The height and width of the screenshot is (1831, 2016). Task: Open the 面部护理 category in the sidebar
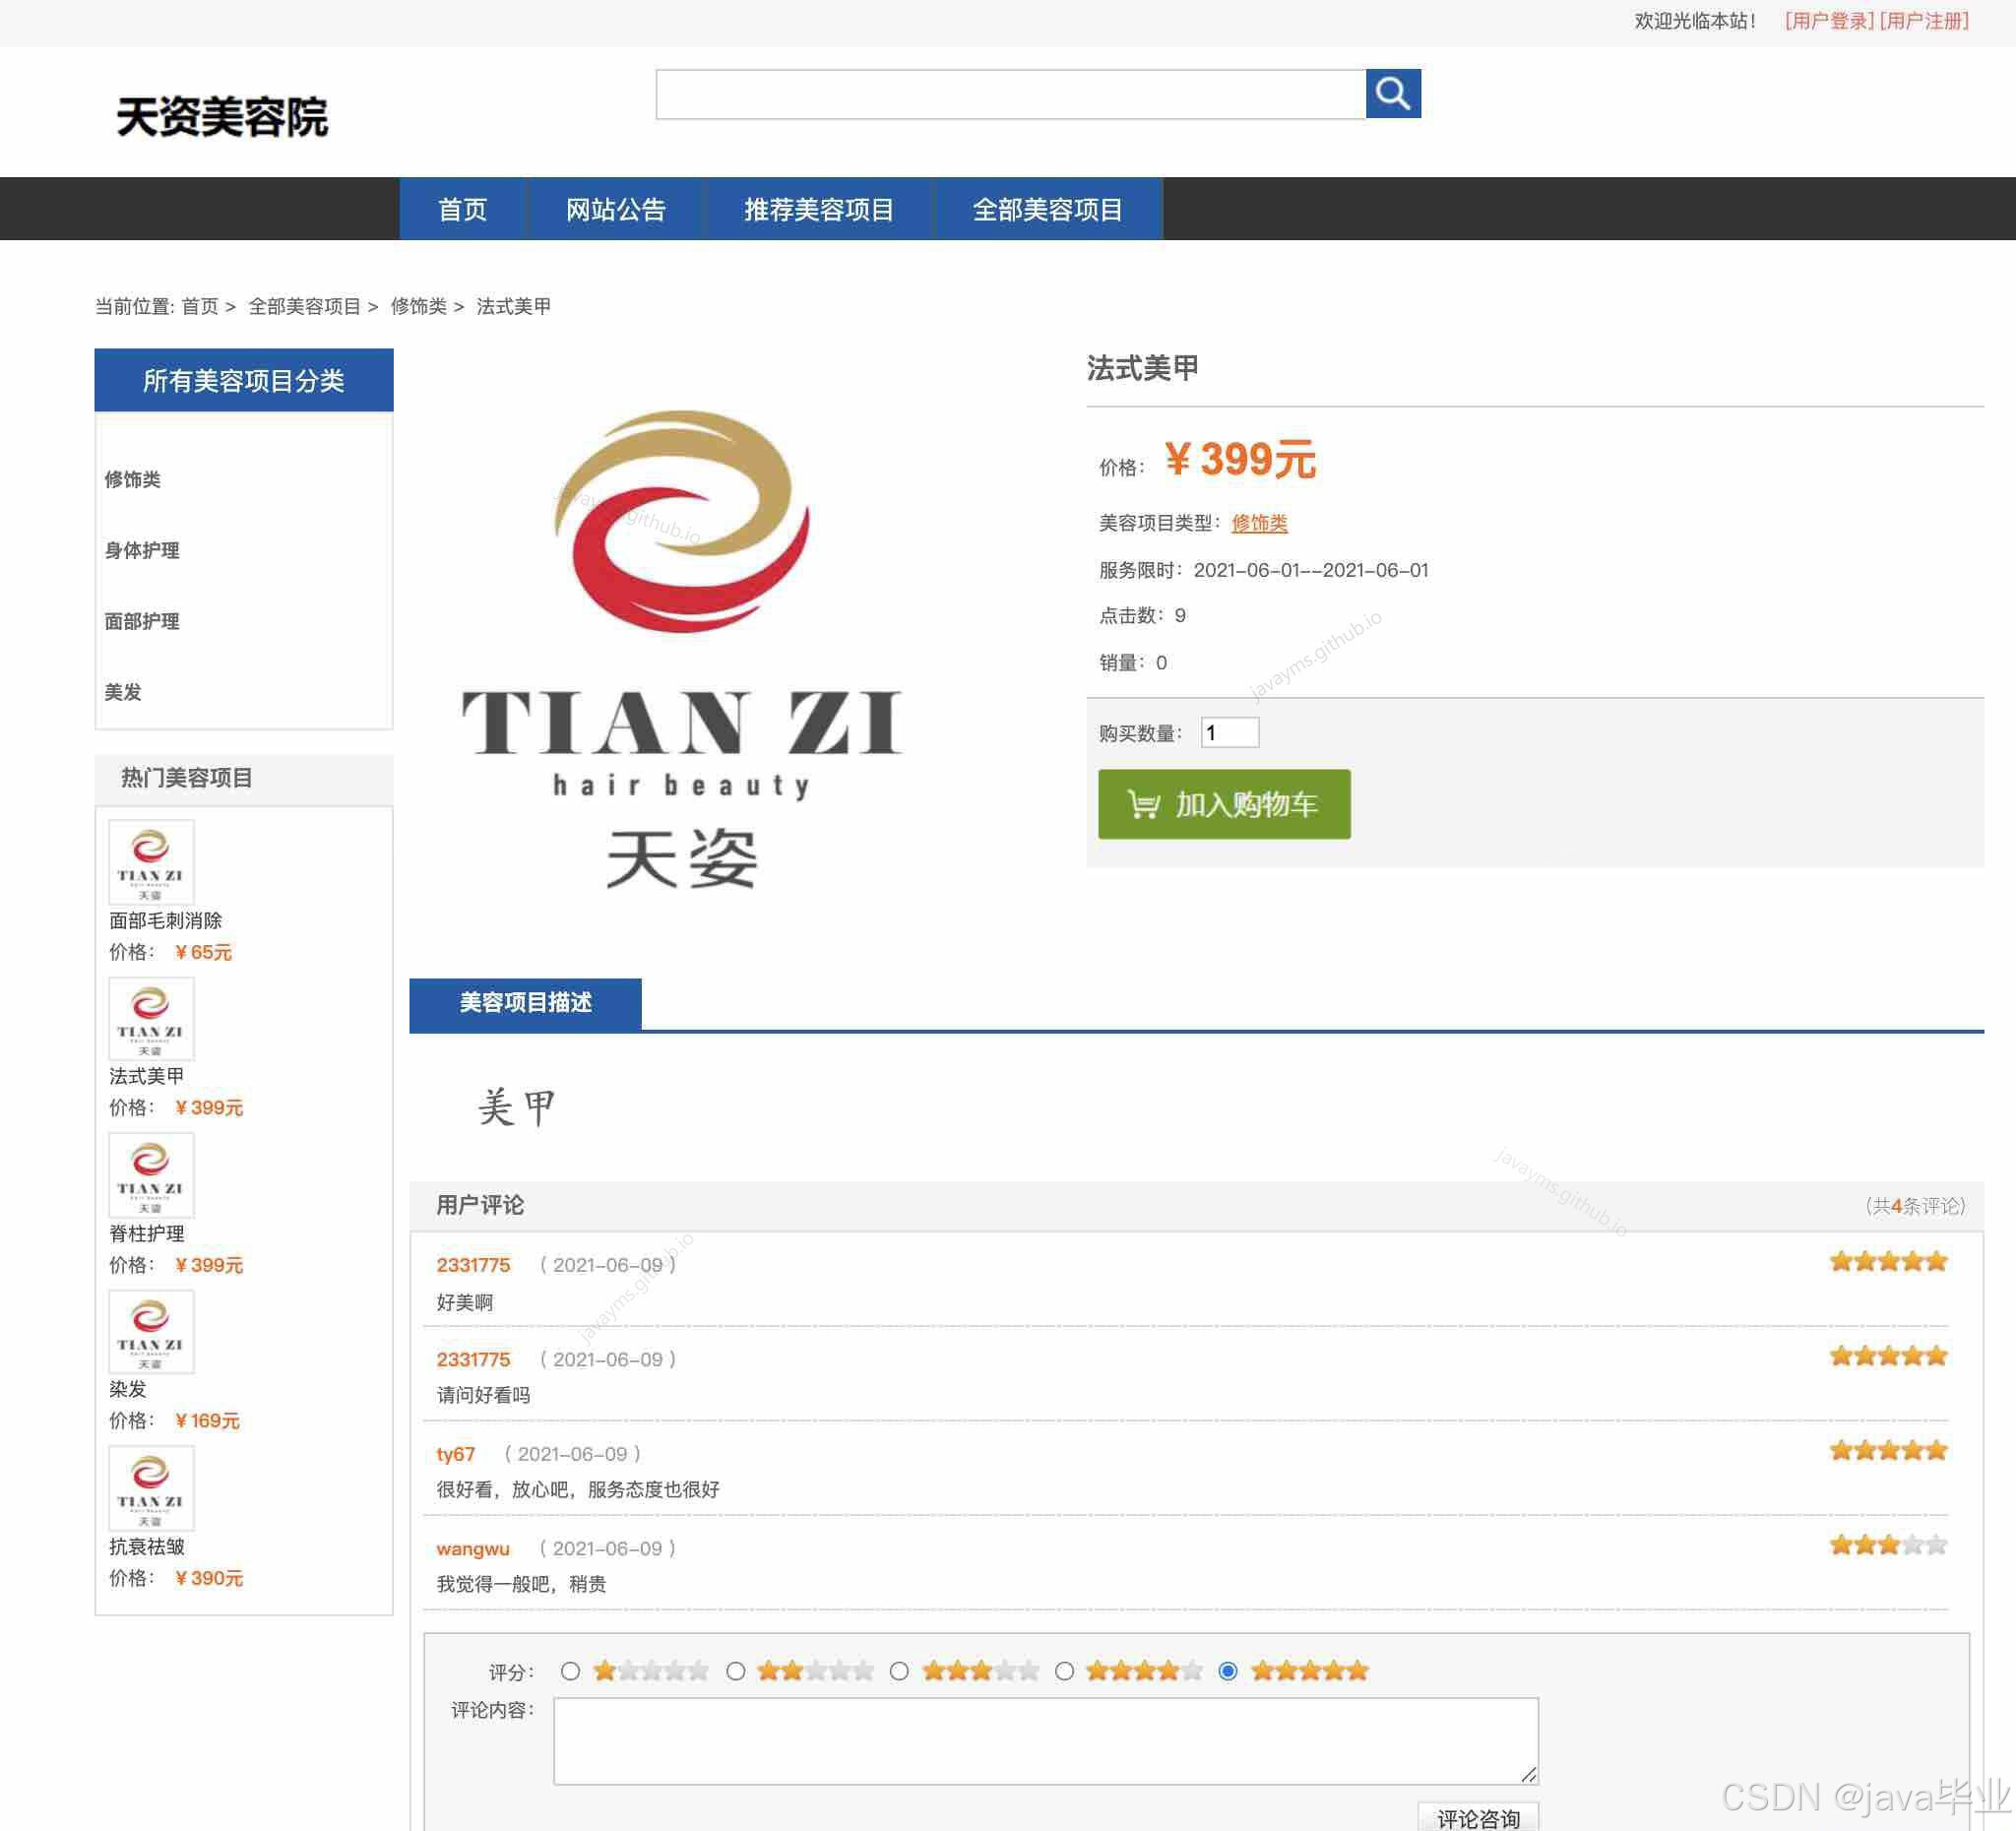tap(142, 621)
